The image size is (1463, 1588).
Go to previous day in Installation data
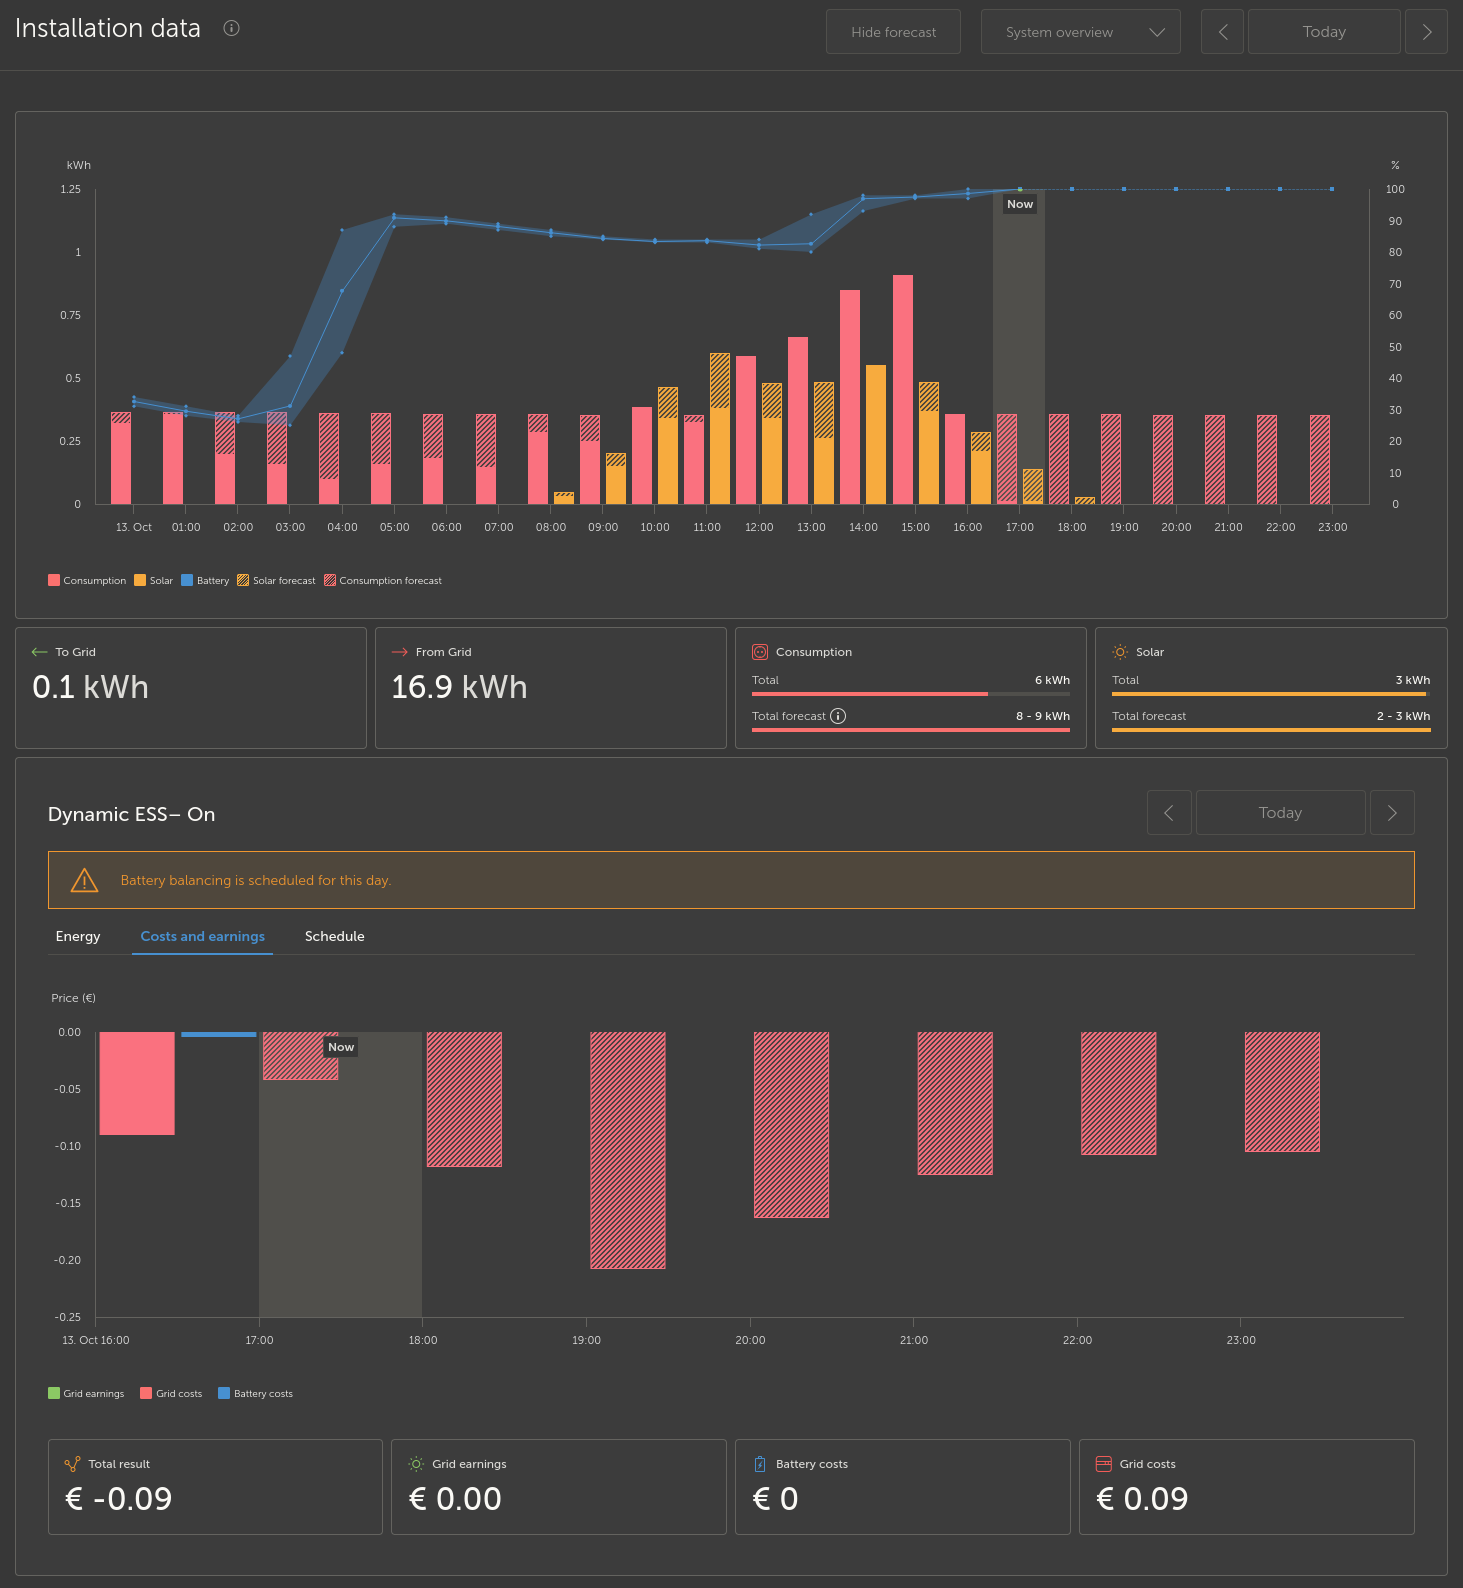[1222, 32]
